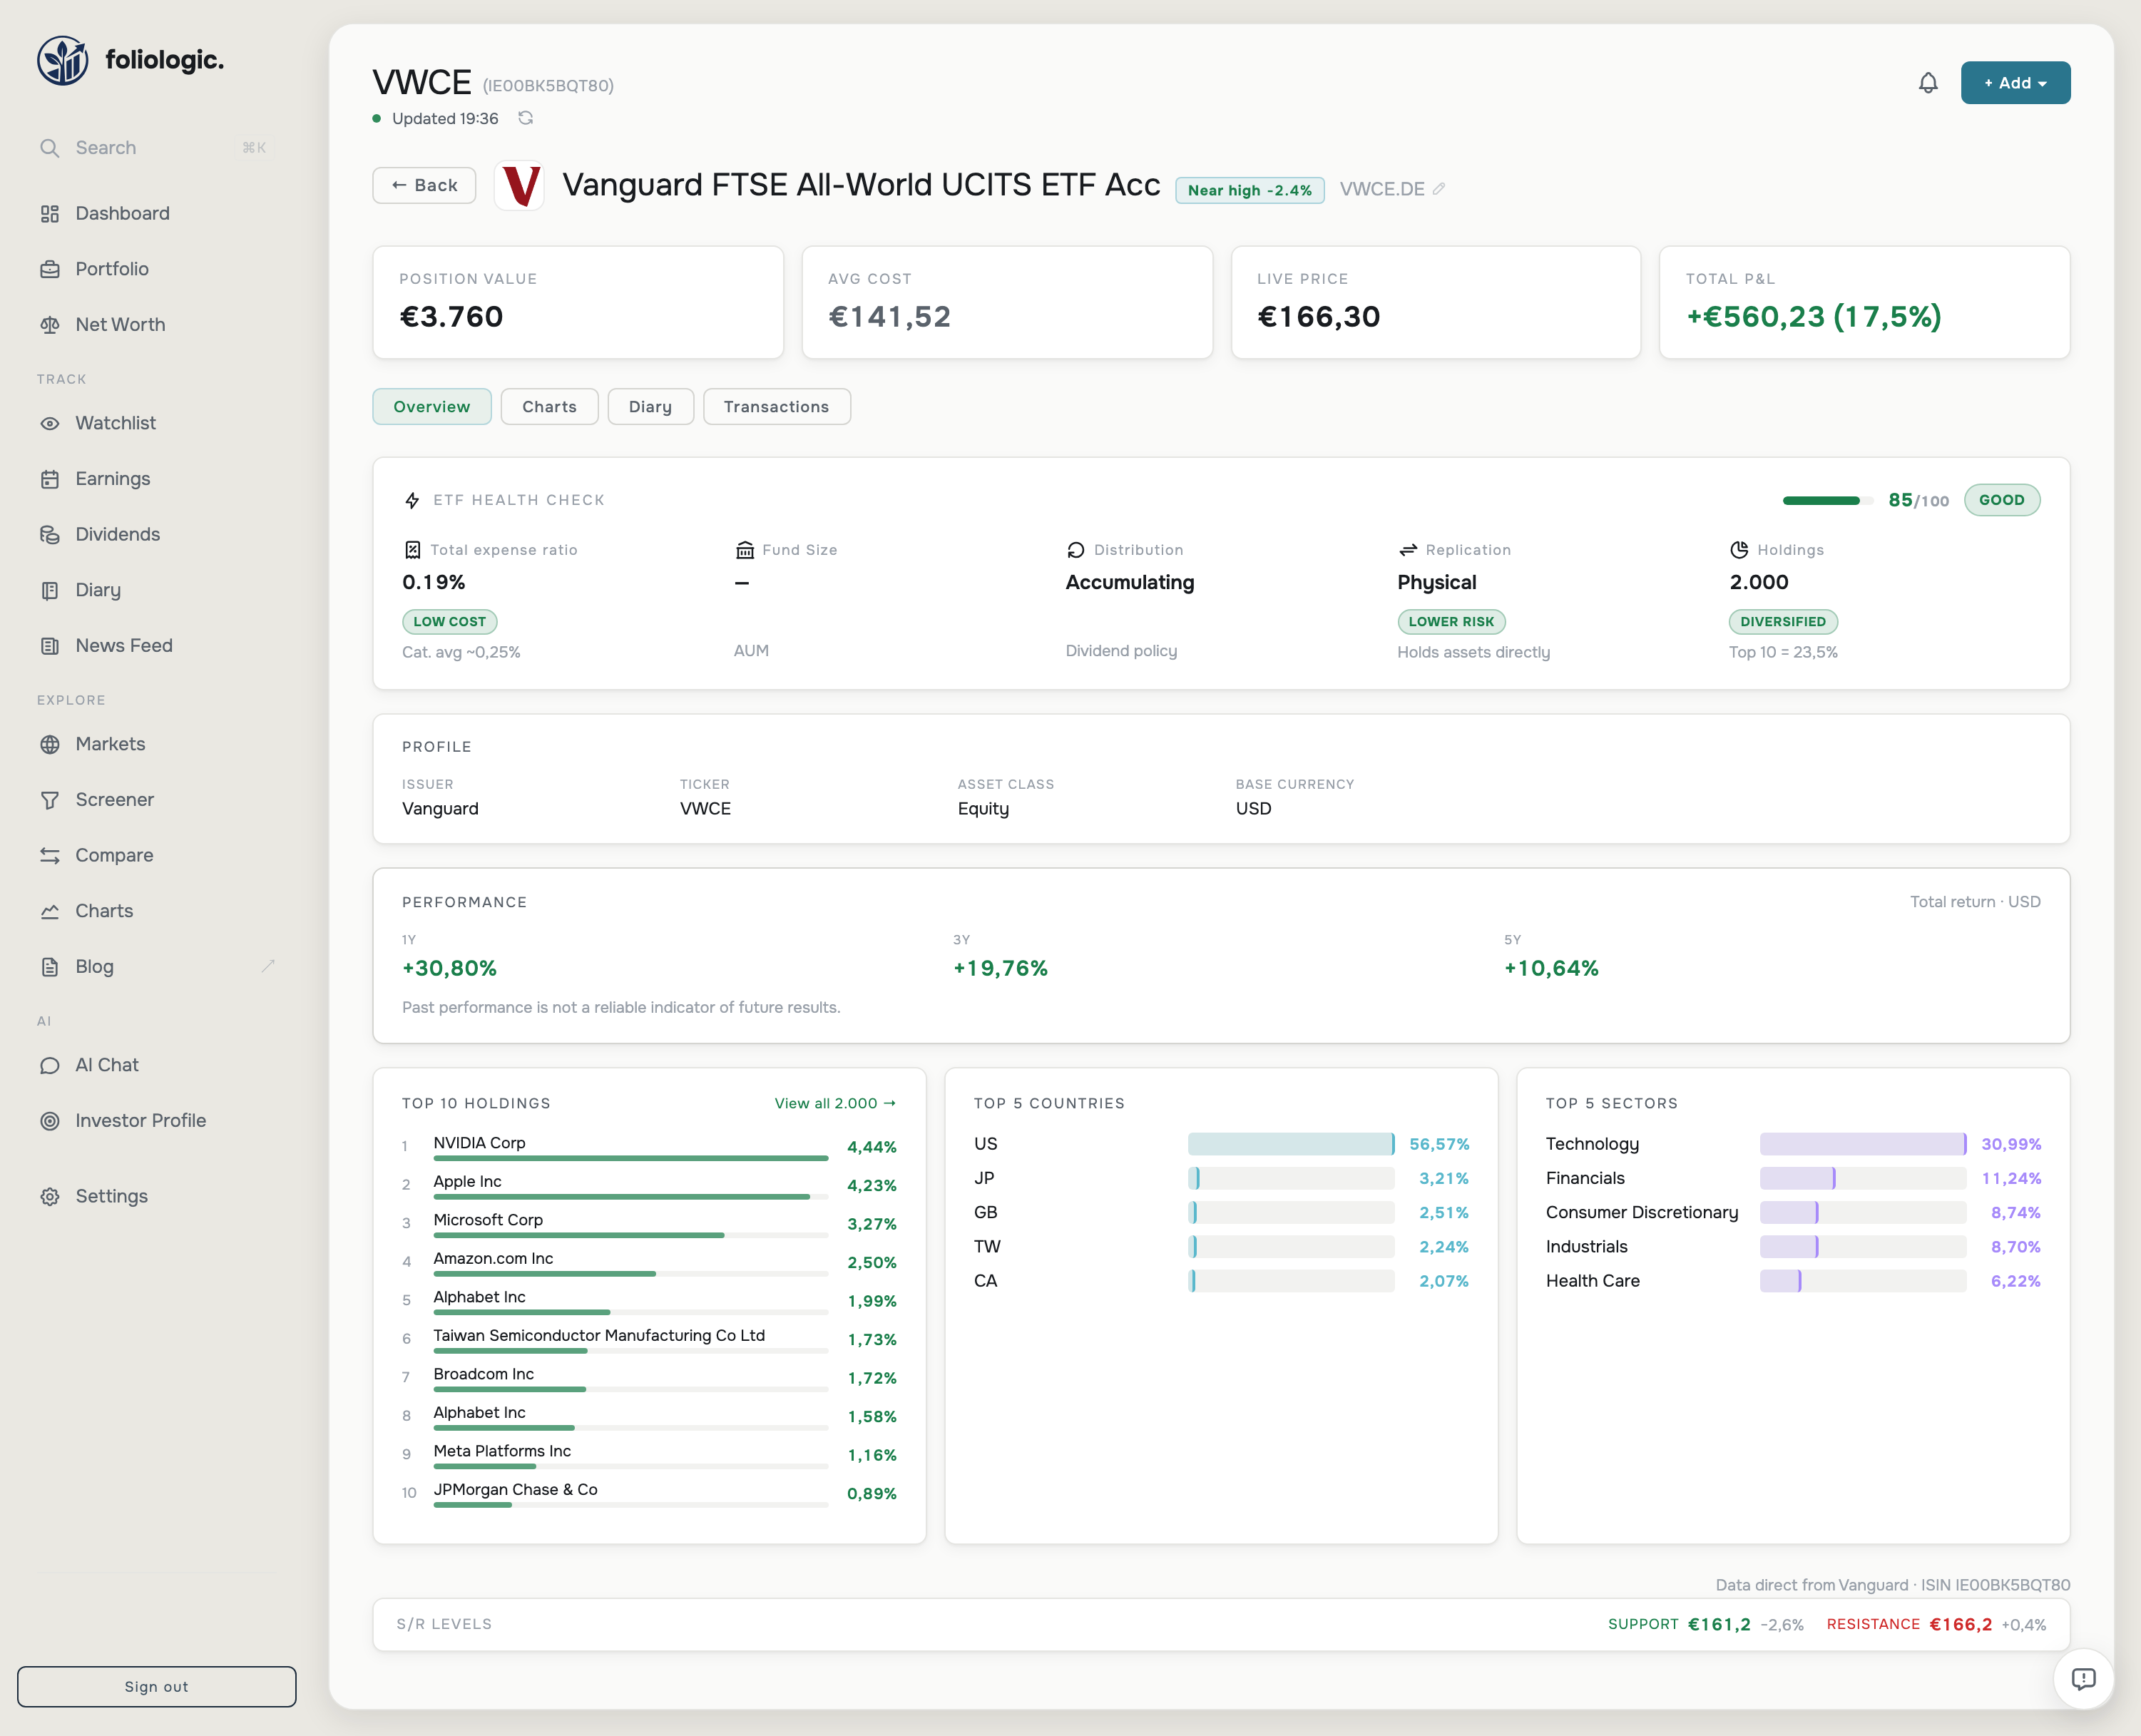Click the ETF Health Check lightning icon
Image resolution: width=2141 pixels, height=1736 pixels.
(x=412, y=500)
